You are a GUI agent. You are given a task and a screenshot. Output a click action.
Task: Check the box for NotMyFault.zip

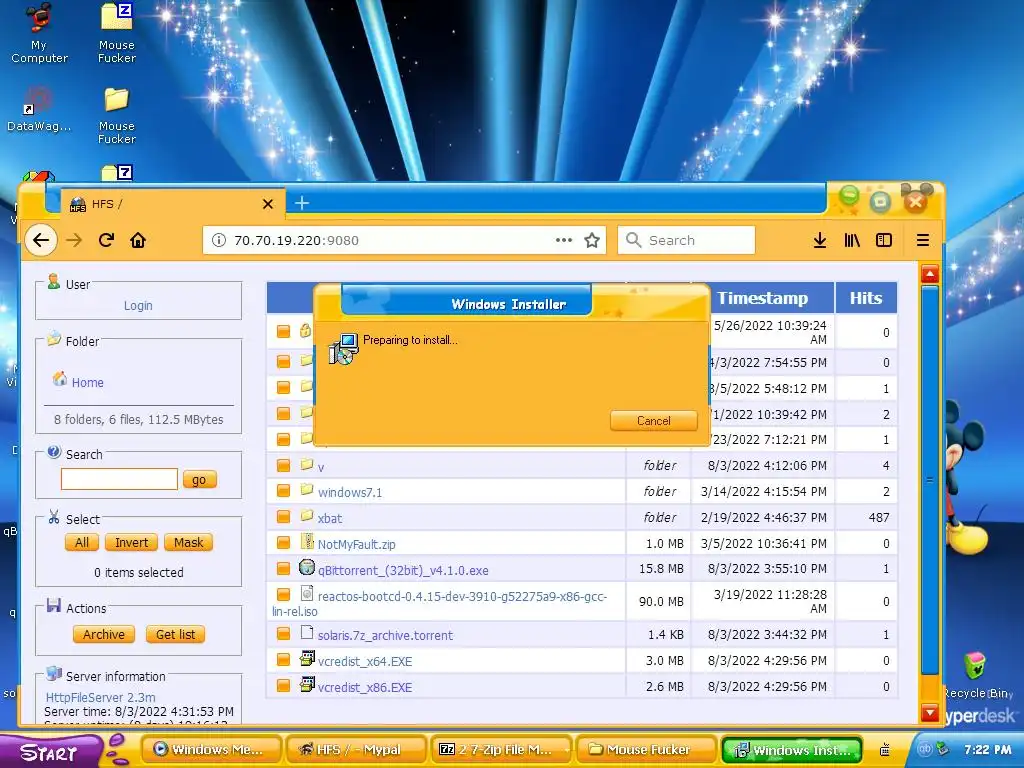283,543
